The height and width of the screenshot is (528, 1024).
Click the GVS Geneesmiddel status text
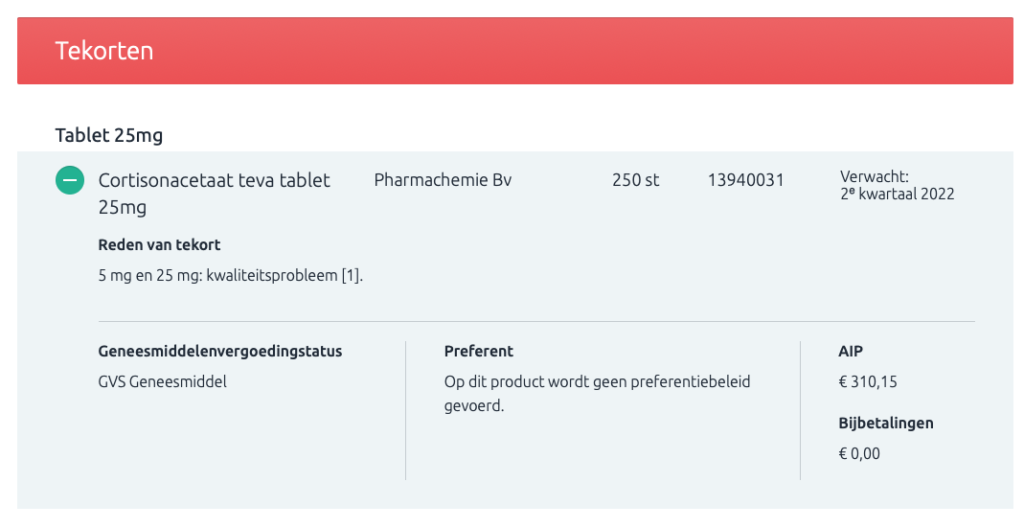162,381
